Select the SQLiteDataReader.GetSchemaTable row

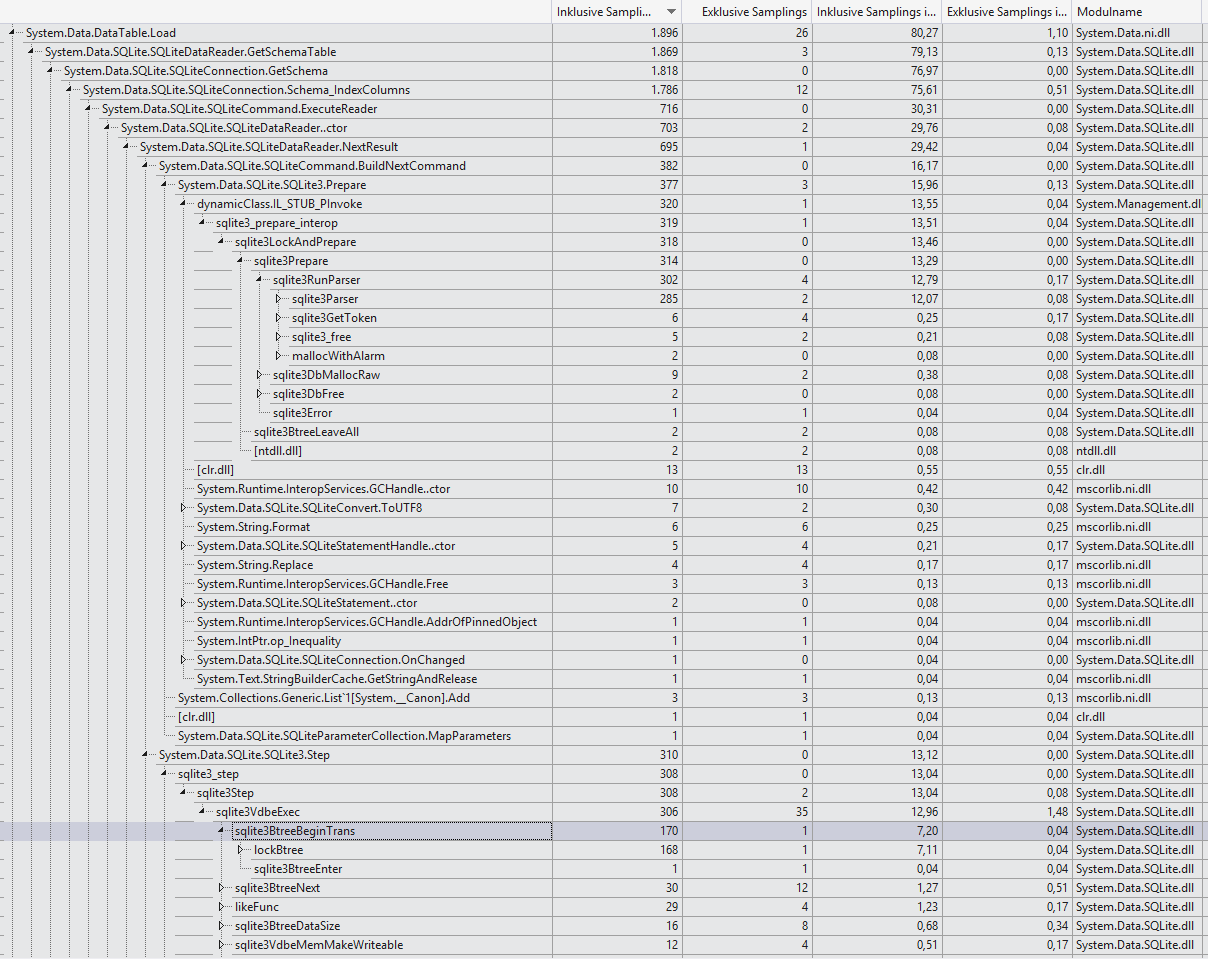pos(190,52)
